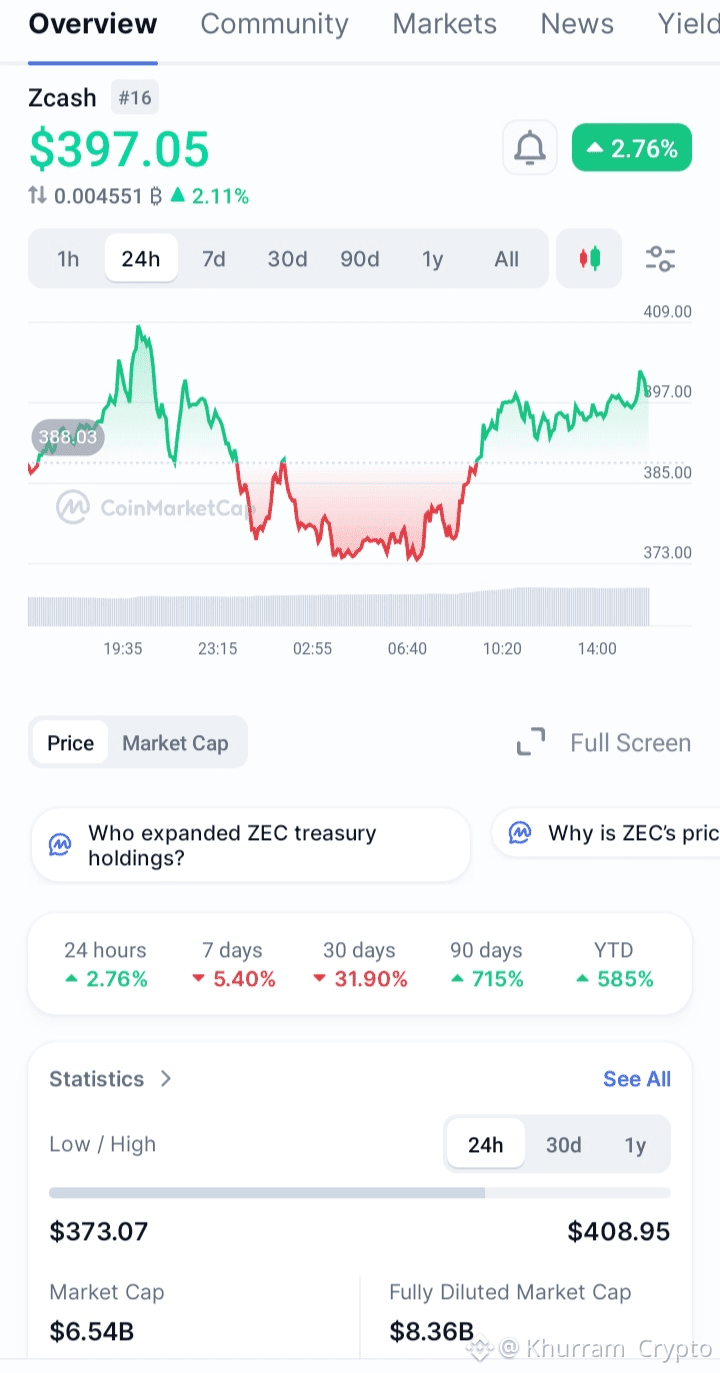
Task: Select 30d Low/High range
Action: [563, 1144]
